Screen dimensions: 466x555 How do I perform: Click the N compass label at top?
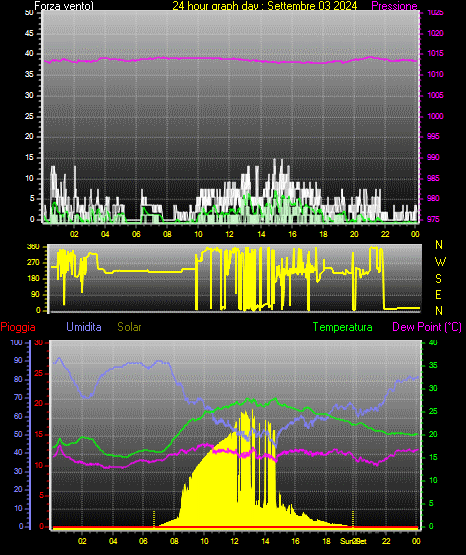(439, 245)
